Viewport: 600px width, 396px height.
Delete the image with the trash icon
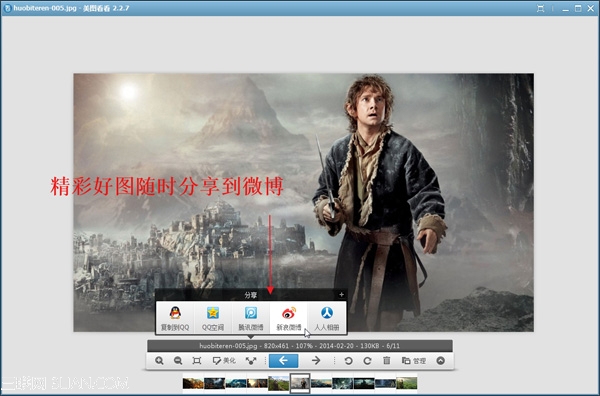[x=386, y=360]
